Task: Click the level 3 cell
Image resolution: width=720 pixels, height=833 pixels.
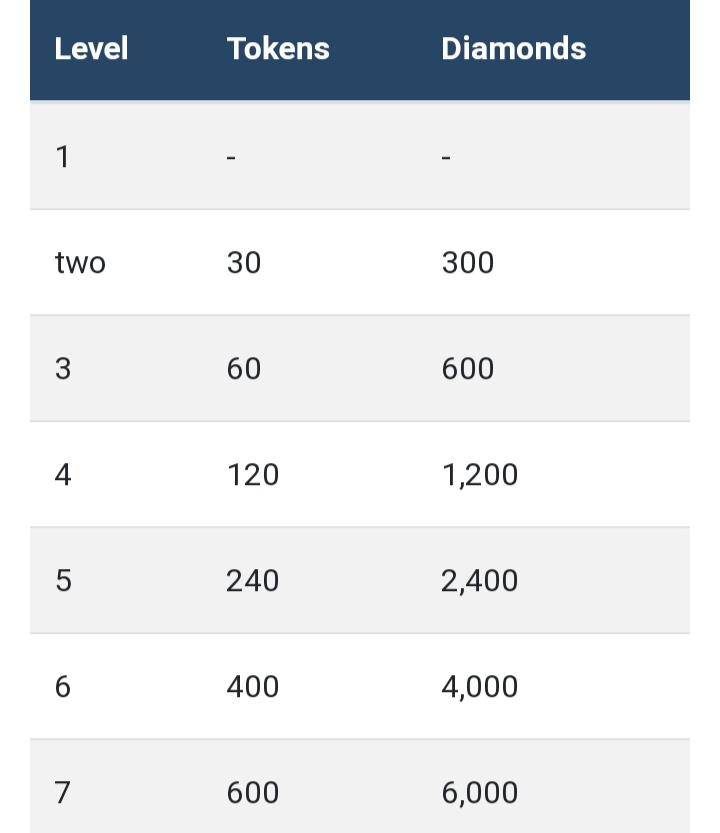Action: click(x=63, y=369)
